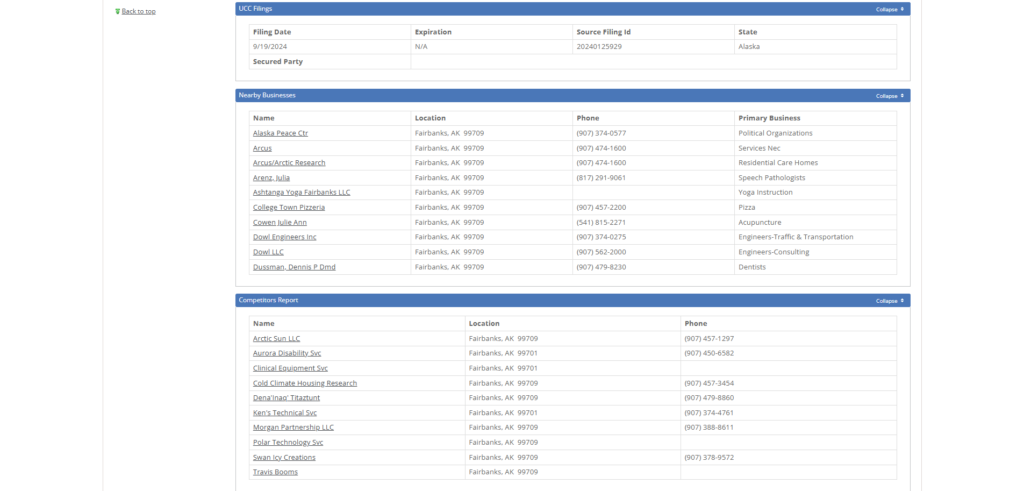1024x491 pixels.
Task: Collapse the Competitors Report section
Action: (x=889, y=300)
